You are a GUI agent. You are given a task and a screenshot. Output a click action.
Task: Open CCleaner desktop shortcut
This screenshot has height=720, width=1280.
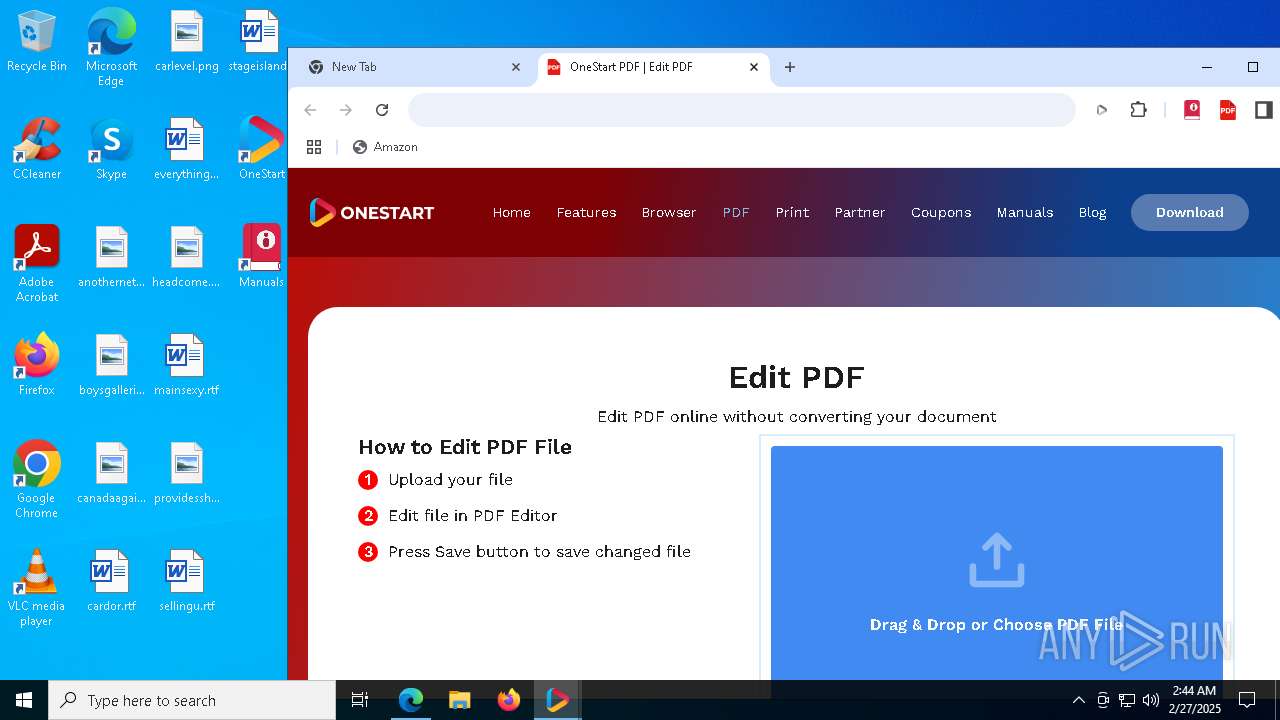[x=37, y=149]
